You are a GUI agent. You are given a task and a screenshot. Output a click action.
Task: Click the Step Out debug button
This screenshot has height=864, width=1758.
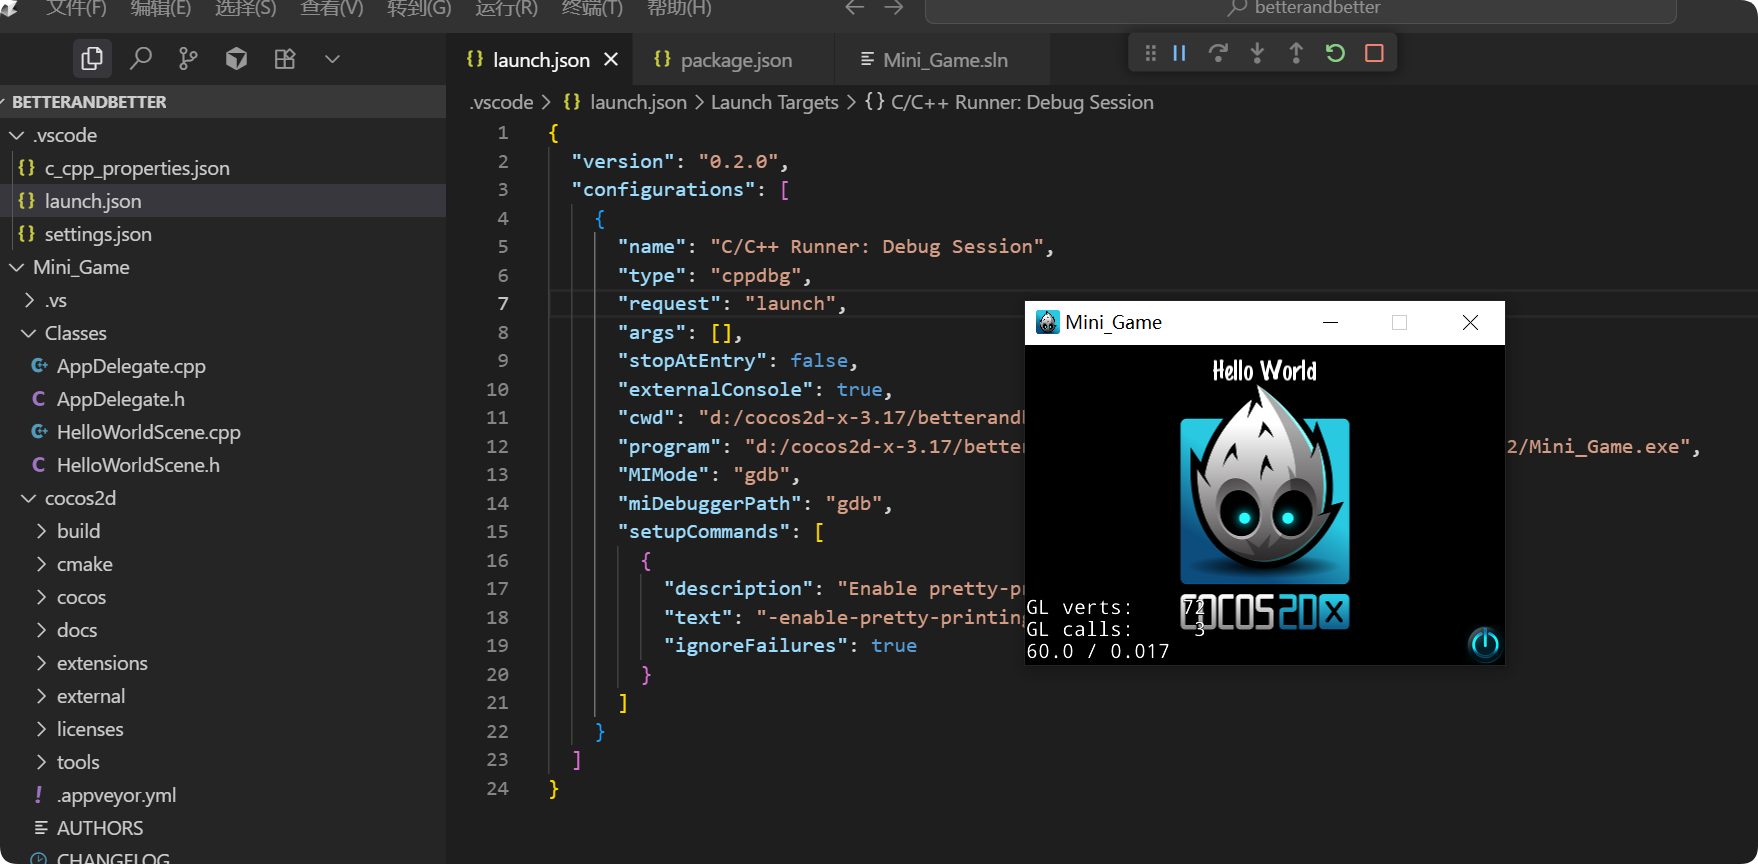tap(1296, 53)
